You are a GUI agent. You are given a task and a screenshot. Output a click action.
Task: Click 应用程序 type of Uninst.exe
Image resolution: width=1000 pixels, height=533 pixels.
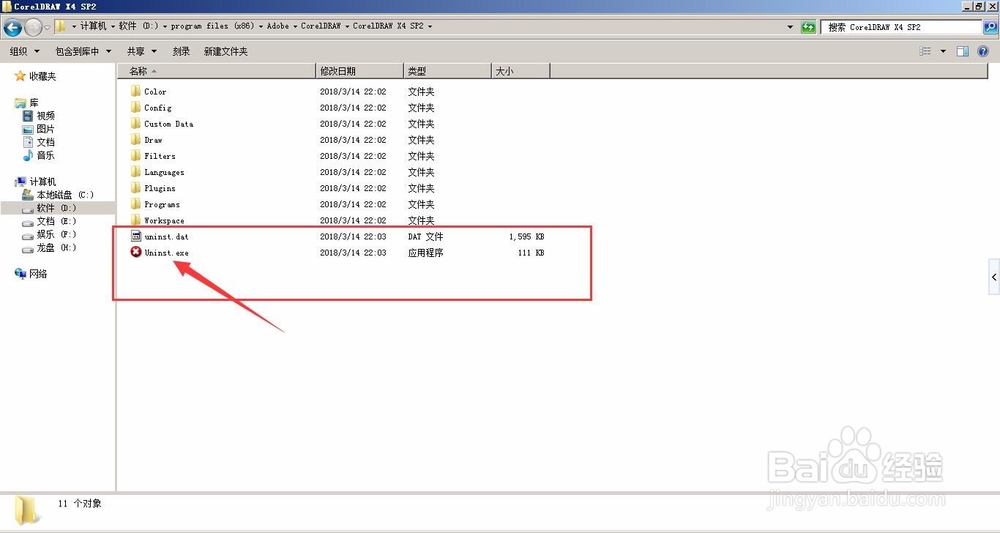pyautogui.click(x=425, y=252)
